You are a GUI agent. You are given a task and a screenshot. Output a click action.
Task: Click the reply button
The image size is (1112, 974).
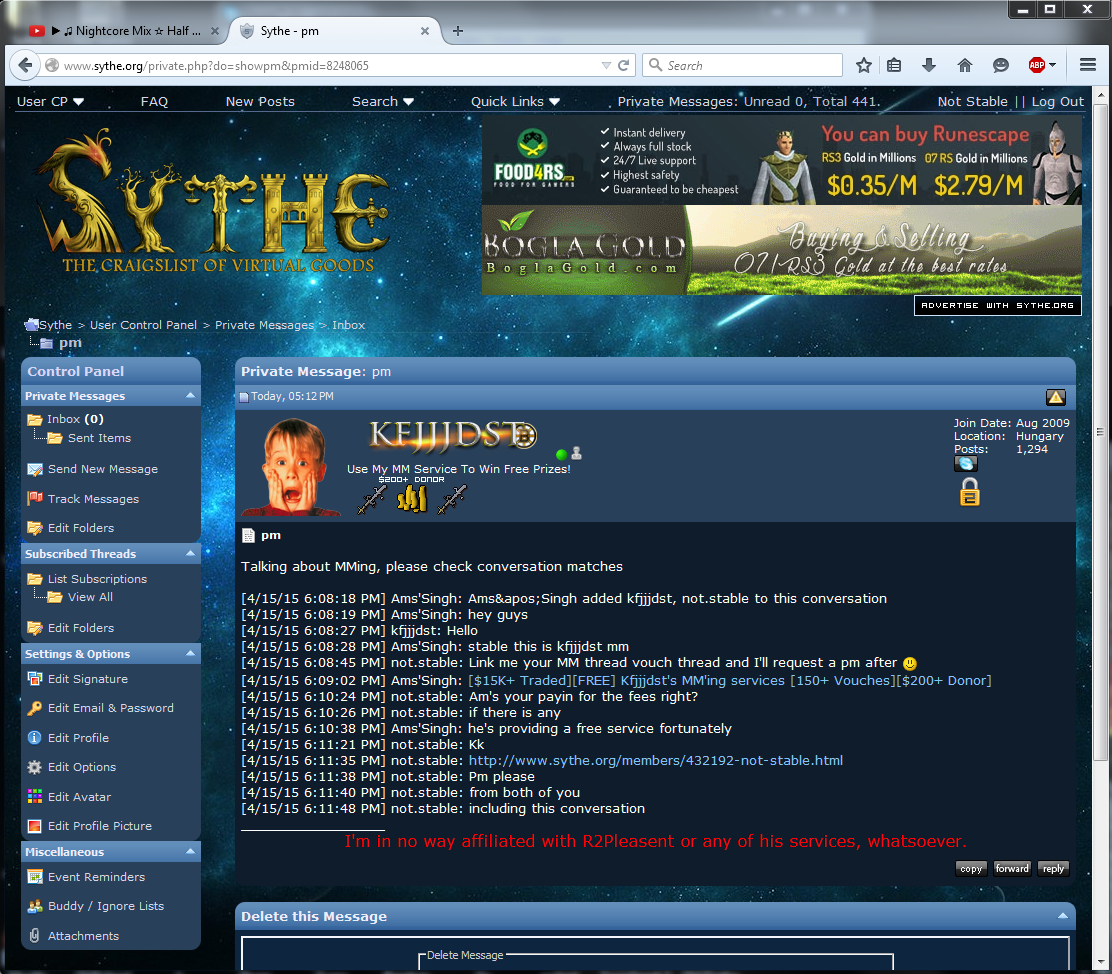1053,868
